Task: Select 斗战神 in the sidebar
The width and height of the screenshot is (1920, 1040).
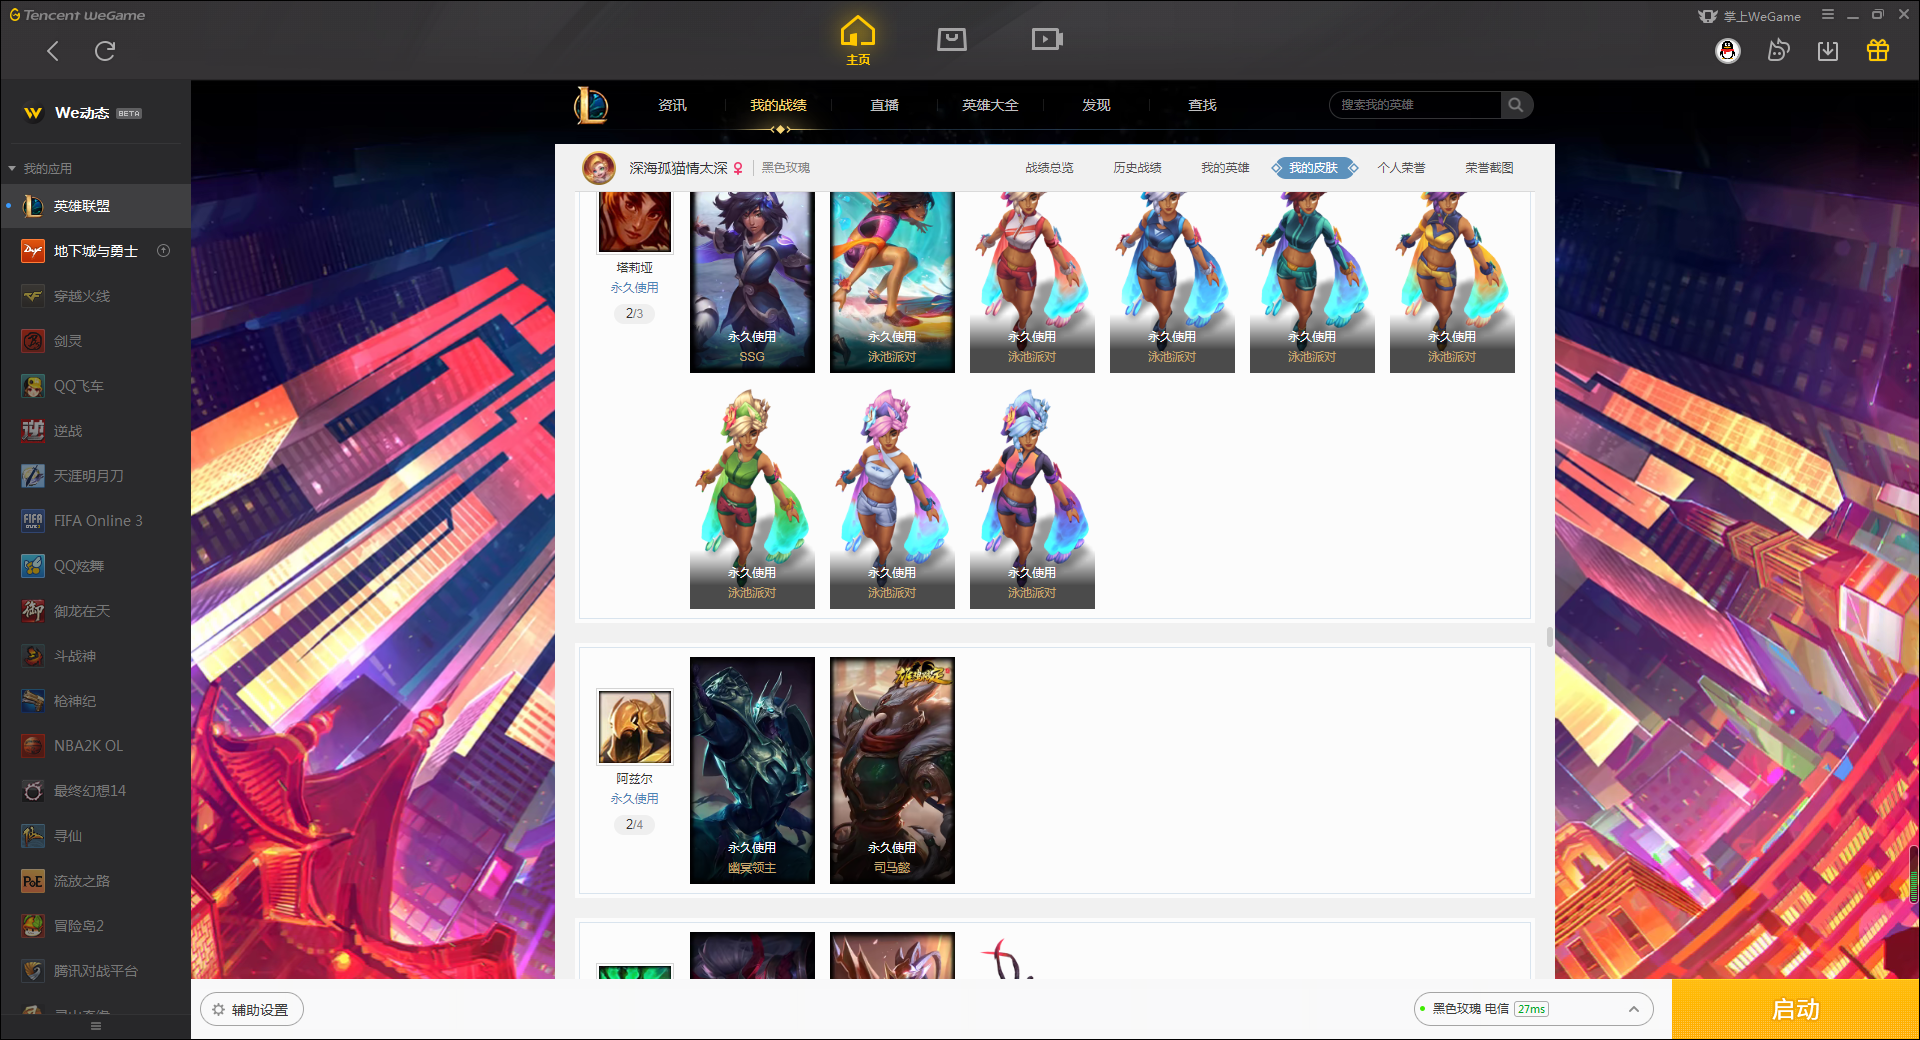Action: click(95, 656)
